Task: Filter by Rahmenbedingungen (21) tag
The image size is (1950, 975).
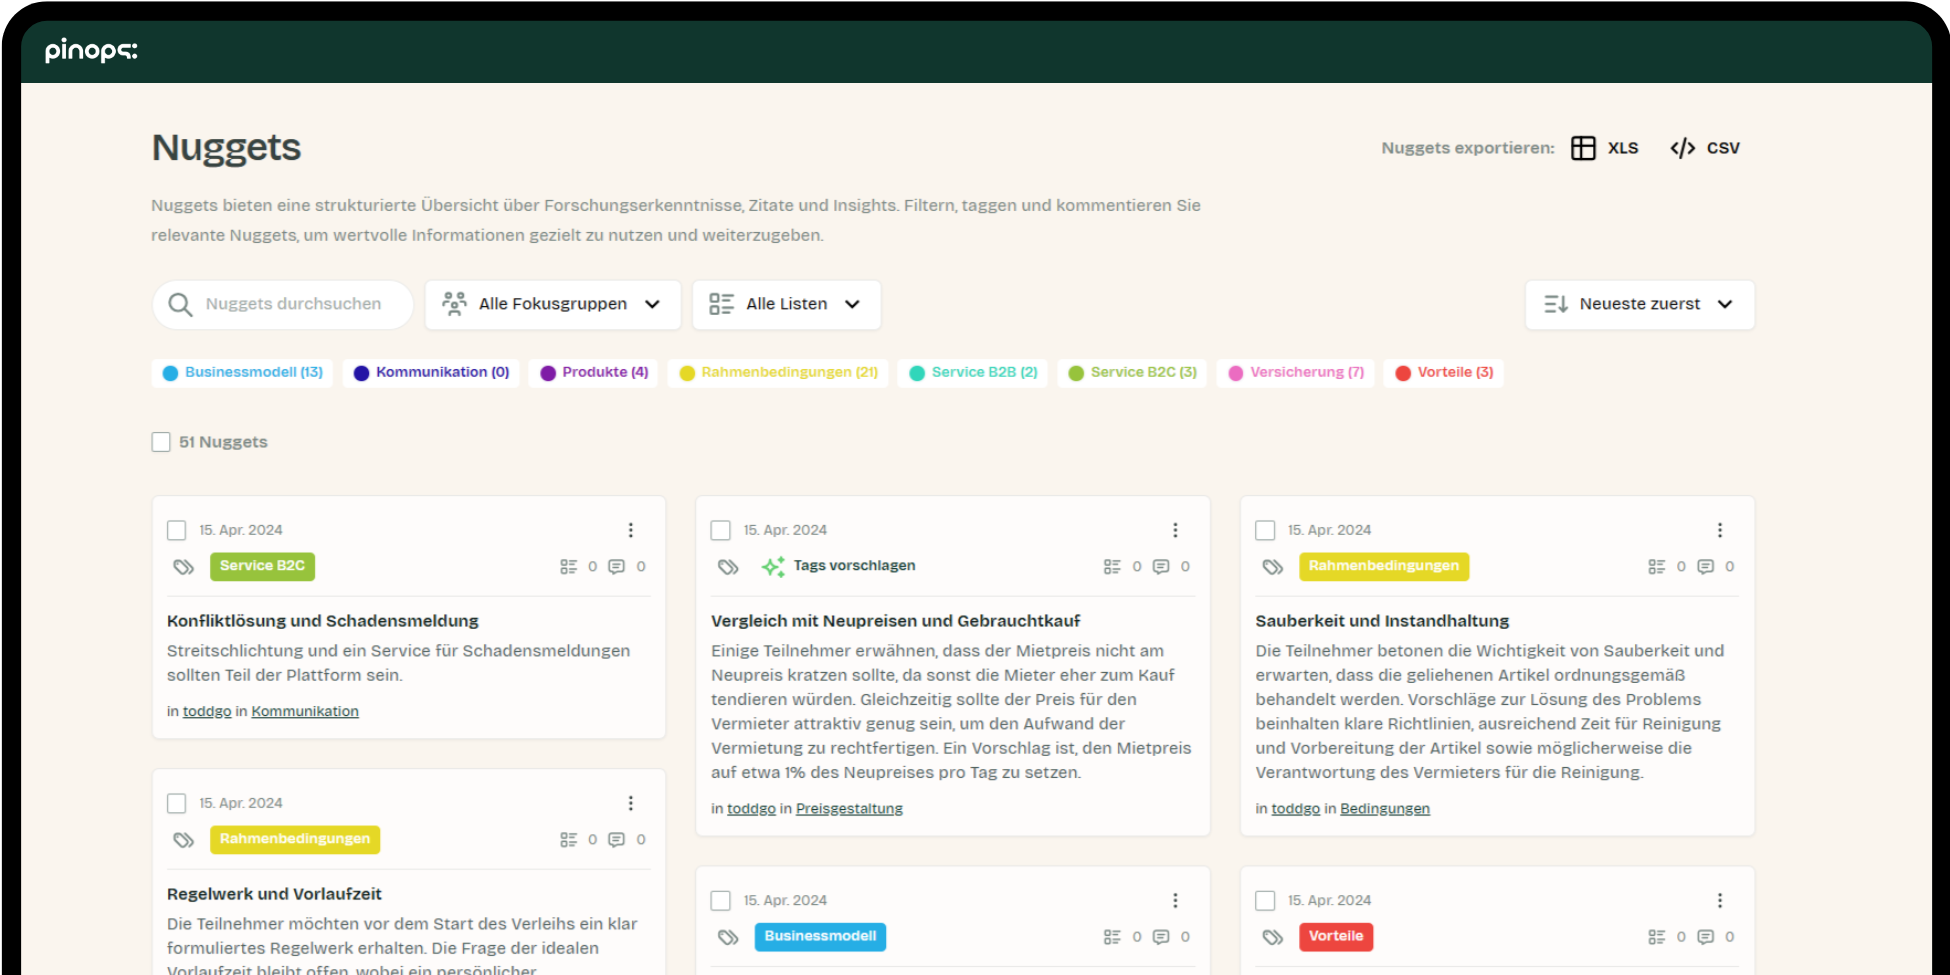Action: point(778,372)
